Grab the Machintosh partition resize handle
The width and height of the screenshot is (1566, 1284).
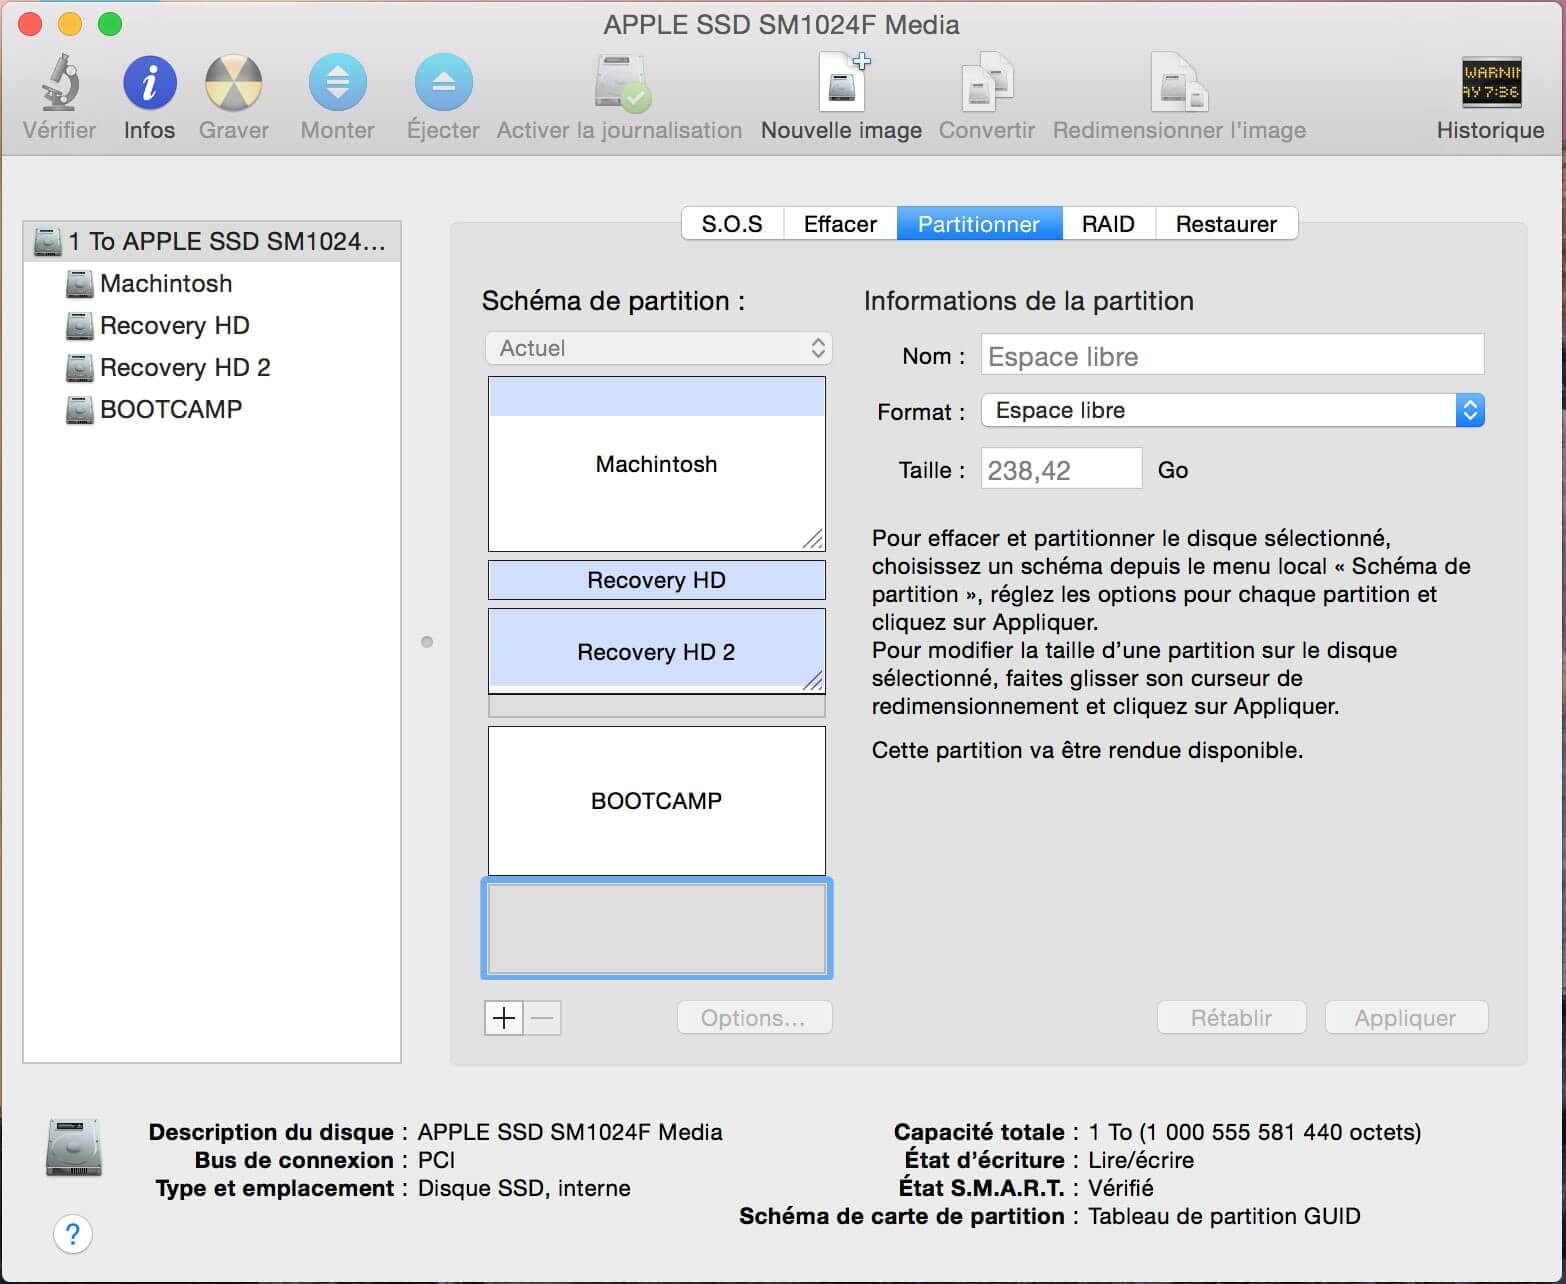tap(813, 539)
